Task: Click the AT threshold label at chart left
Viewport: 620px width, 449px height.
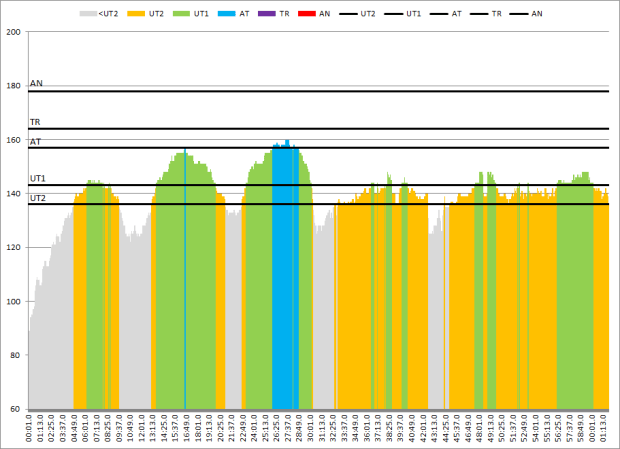Action: [x=36, y=142]
